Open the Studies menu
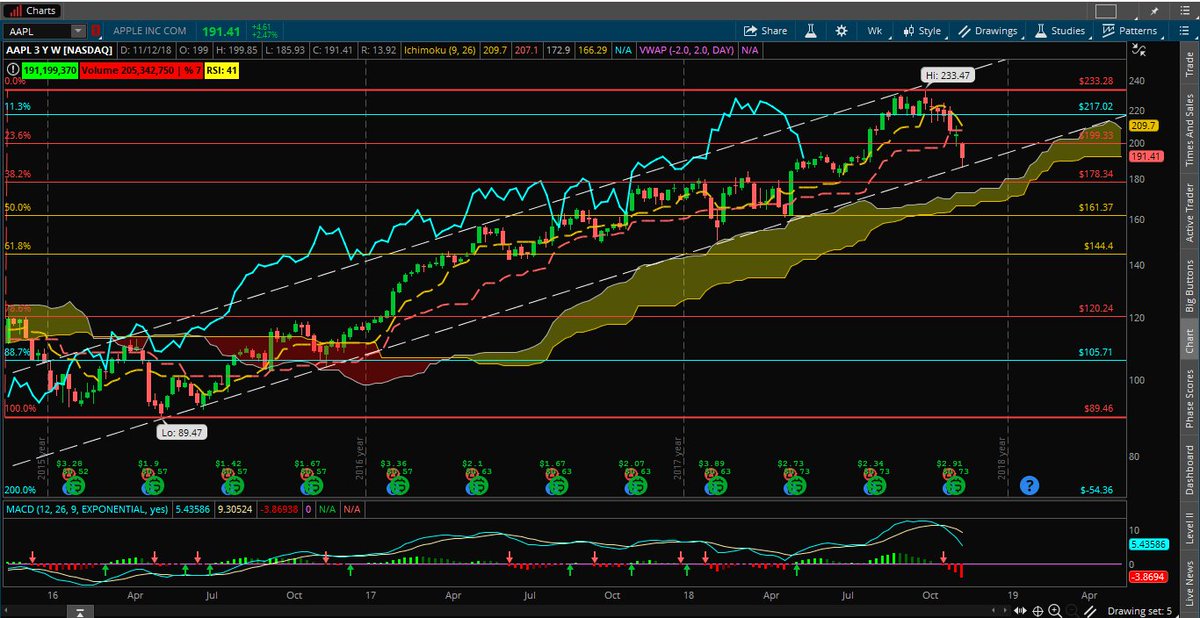The width and height of the screenshot is (1200, 618). pos(1058,31)
